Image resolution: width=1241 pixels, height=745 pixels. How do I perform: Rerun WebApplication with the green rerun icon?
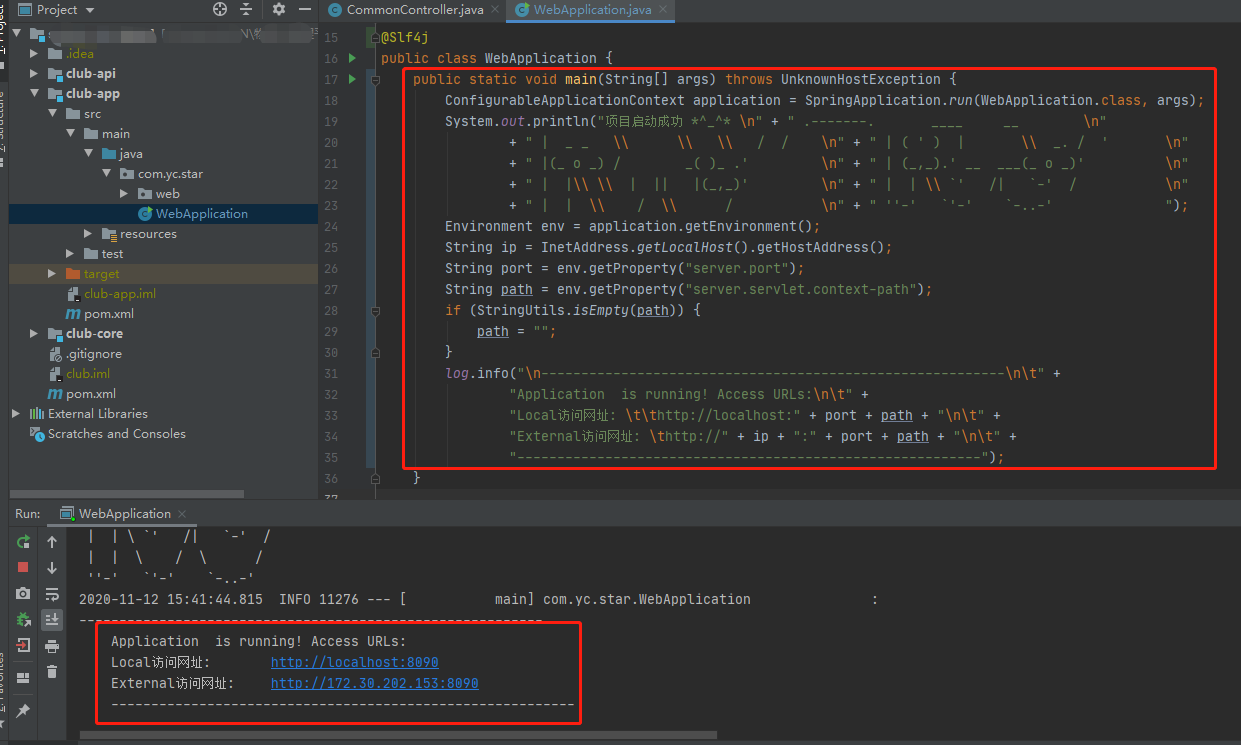(x=23, y=542)
